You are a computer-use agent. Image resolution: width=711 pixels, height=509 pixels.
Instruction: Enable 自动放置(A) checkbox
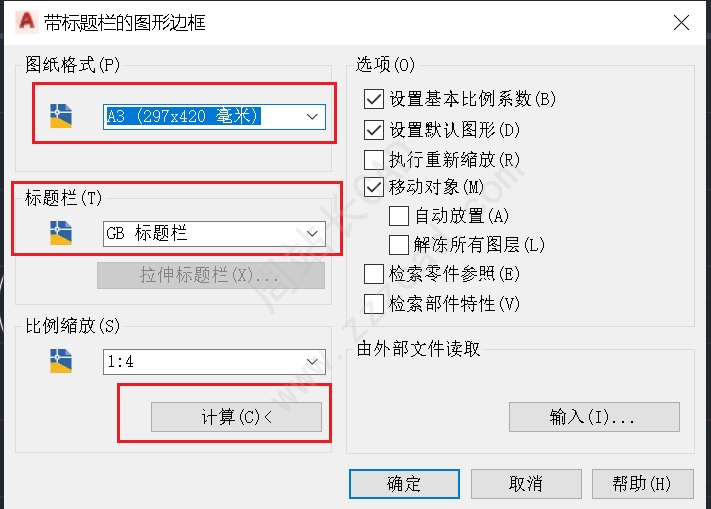pyautogui.click(x=399, y=216)
